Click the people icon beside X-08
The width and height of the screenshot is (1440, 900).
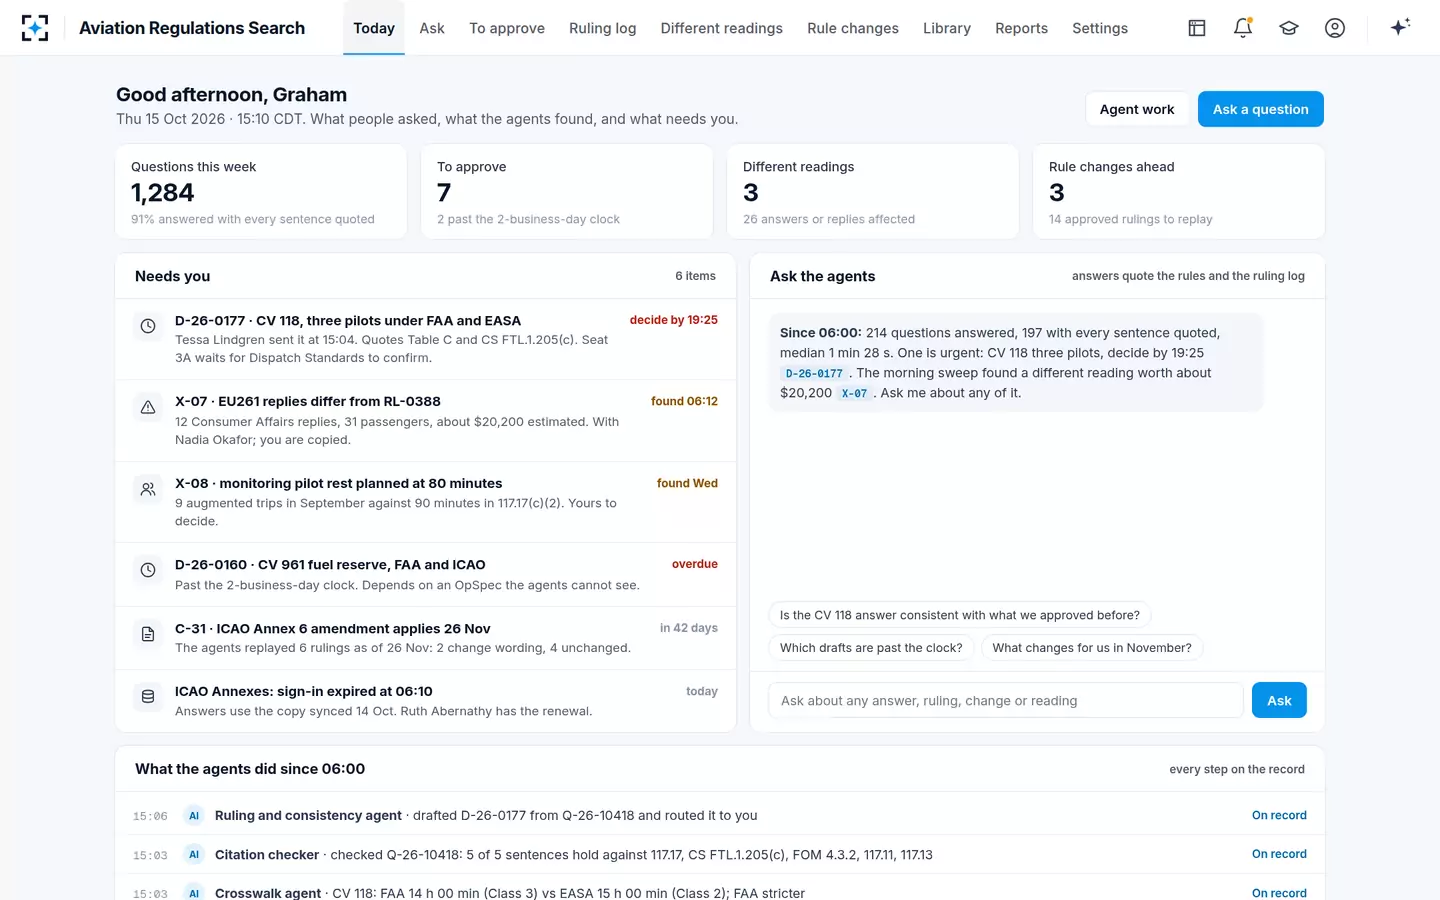pyautogui.click(x=148, y=489)
